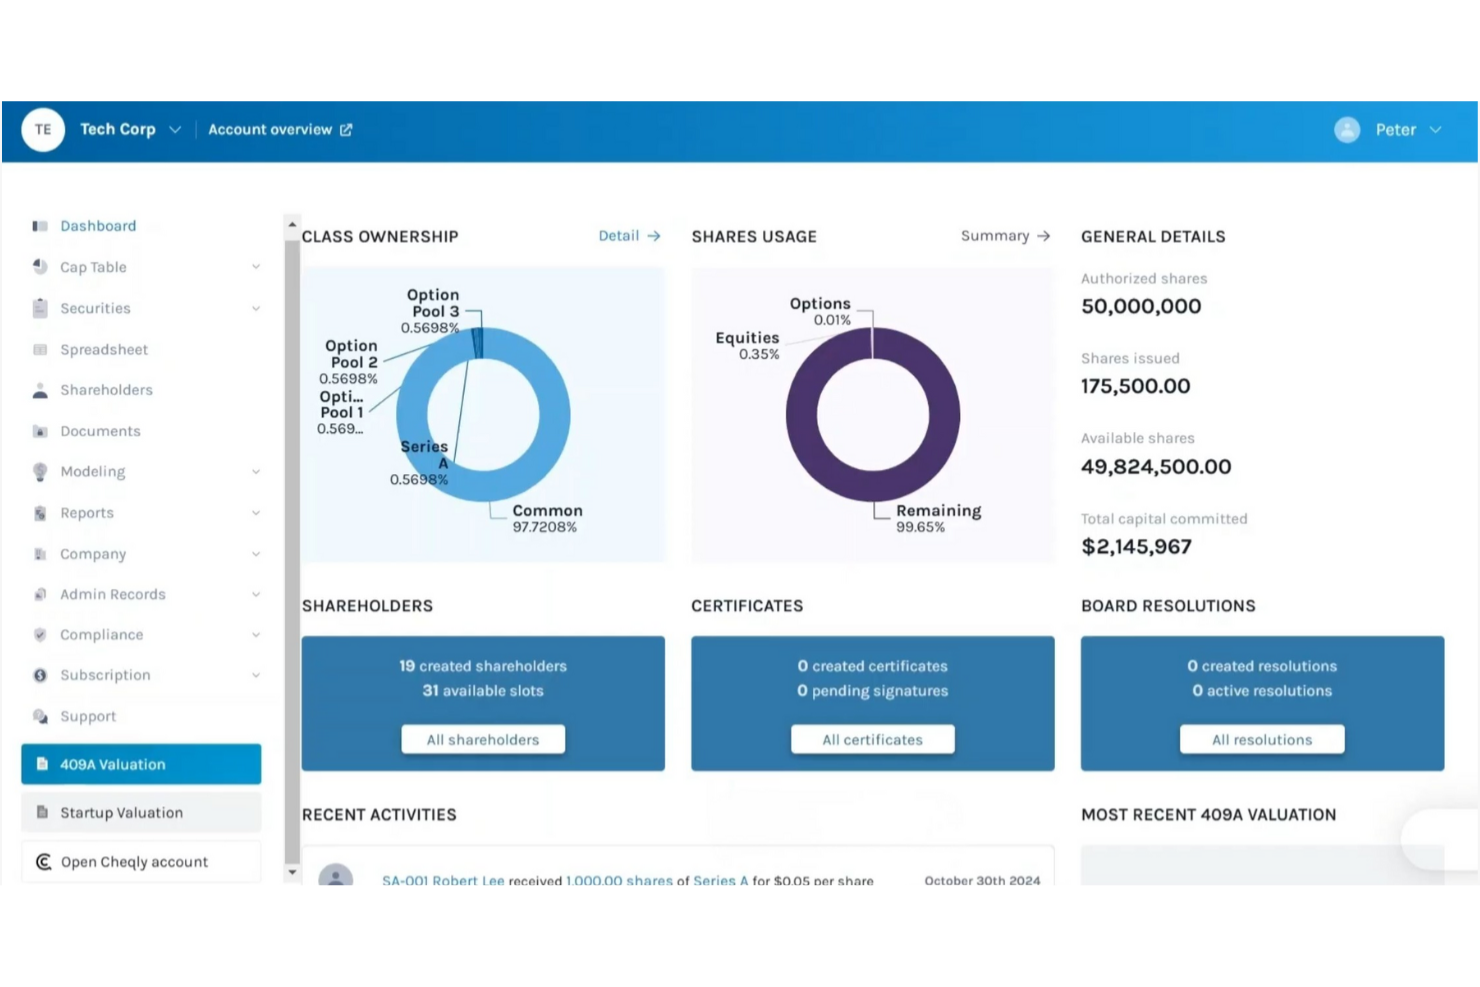
Task: Open the 409A Valuation menu item
Action: coord(141,764)
